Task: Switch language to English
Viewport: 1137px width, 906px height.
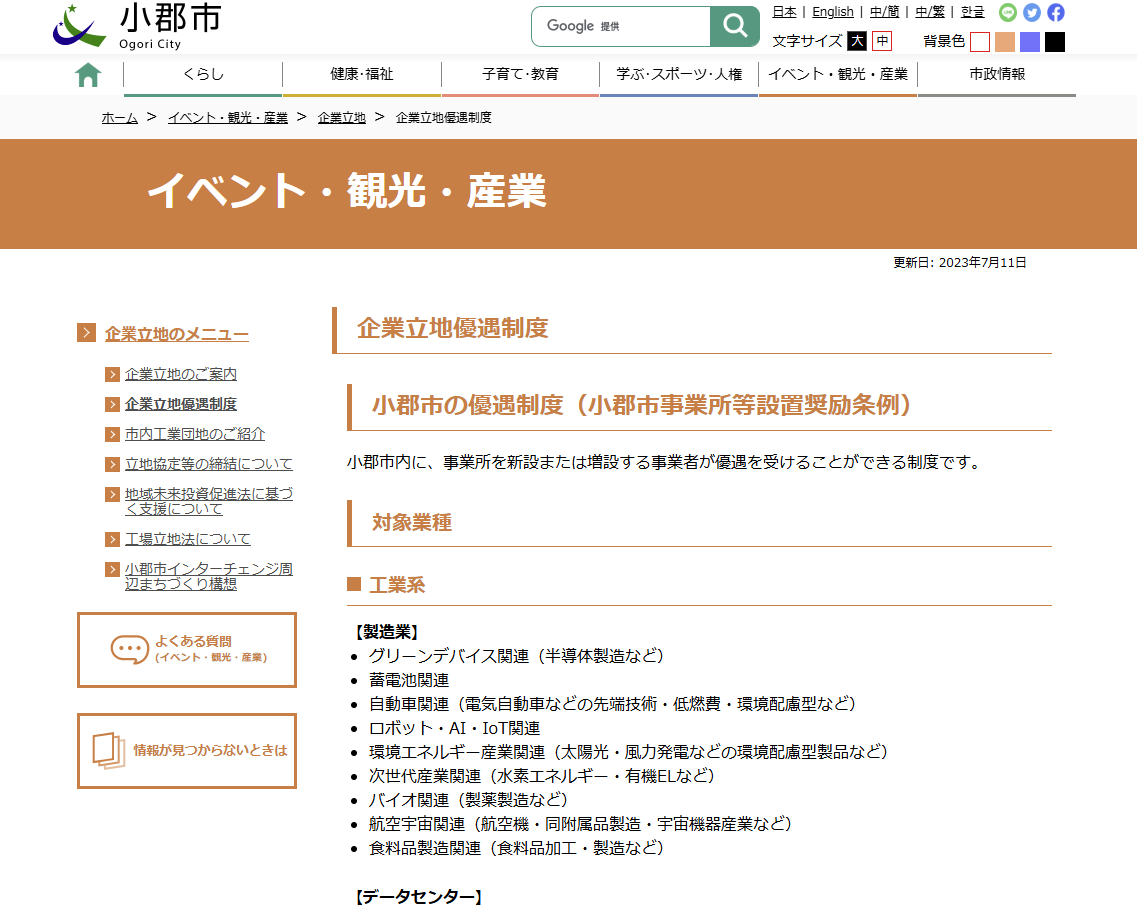Action: (832, 12)
